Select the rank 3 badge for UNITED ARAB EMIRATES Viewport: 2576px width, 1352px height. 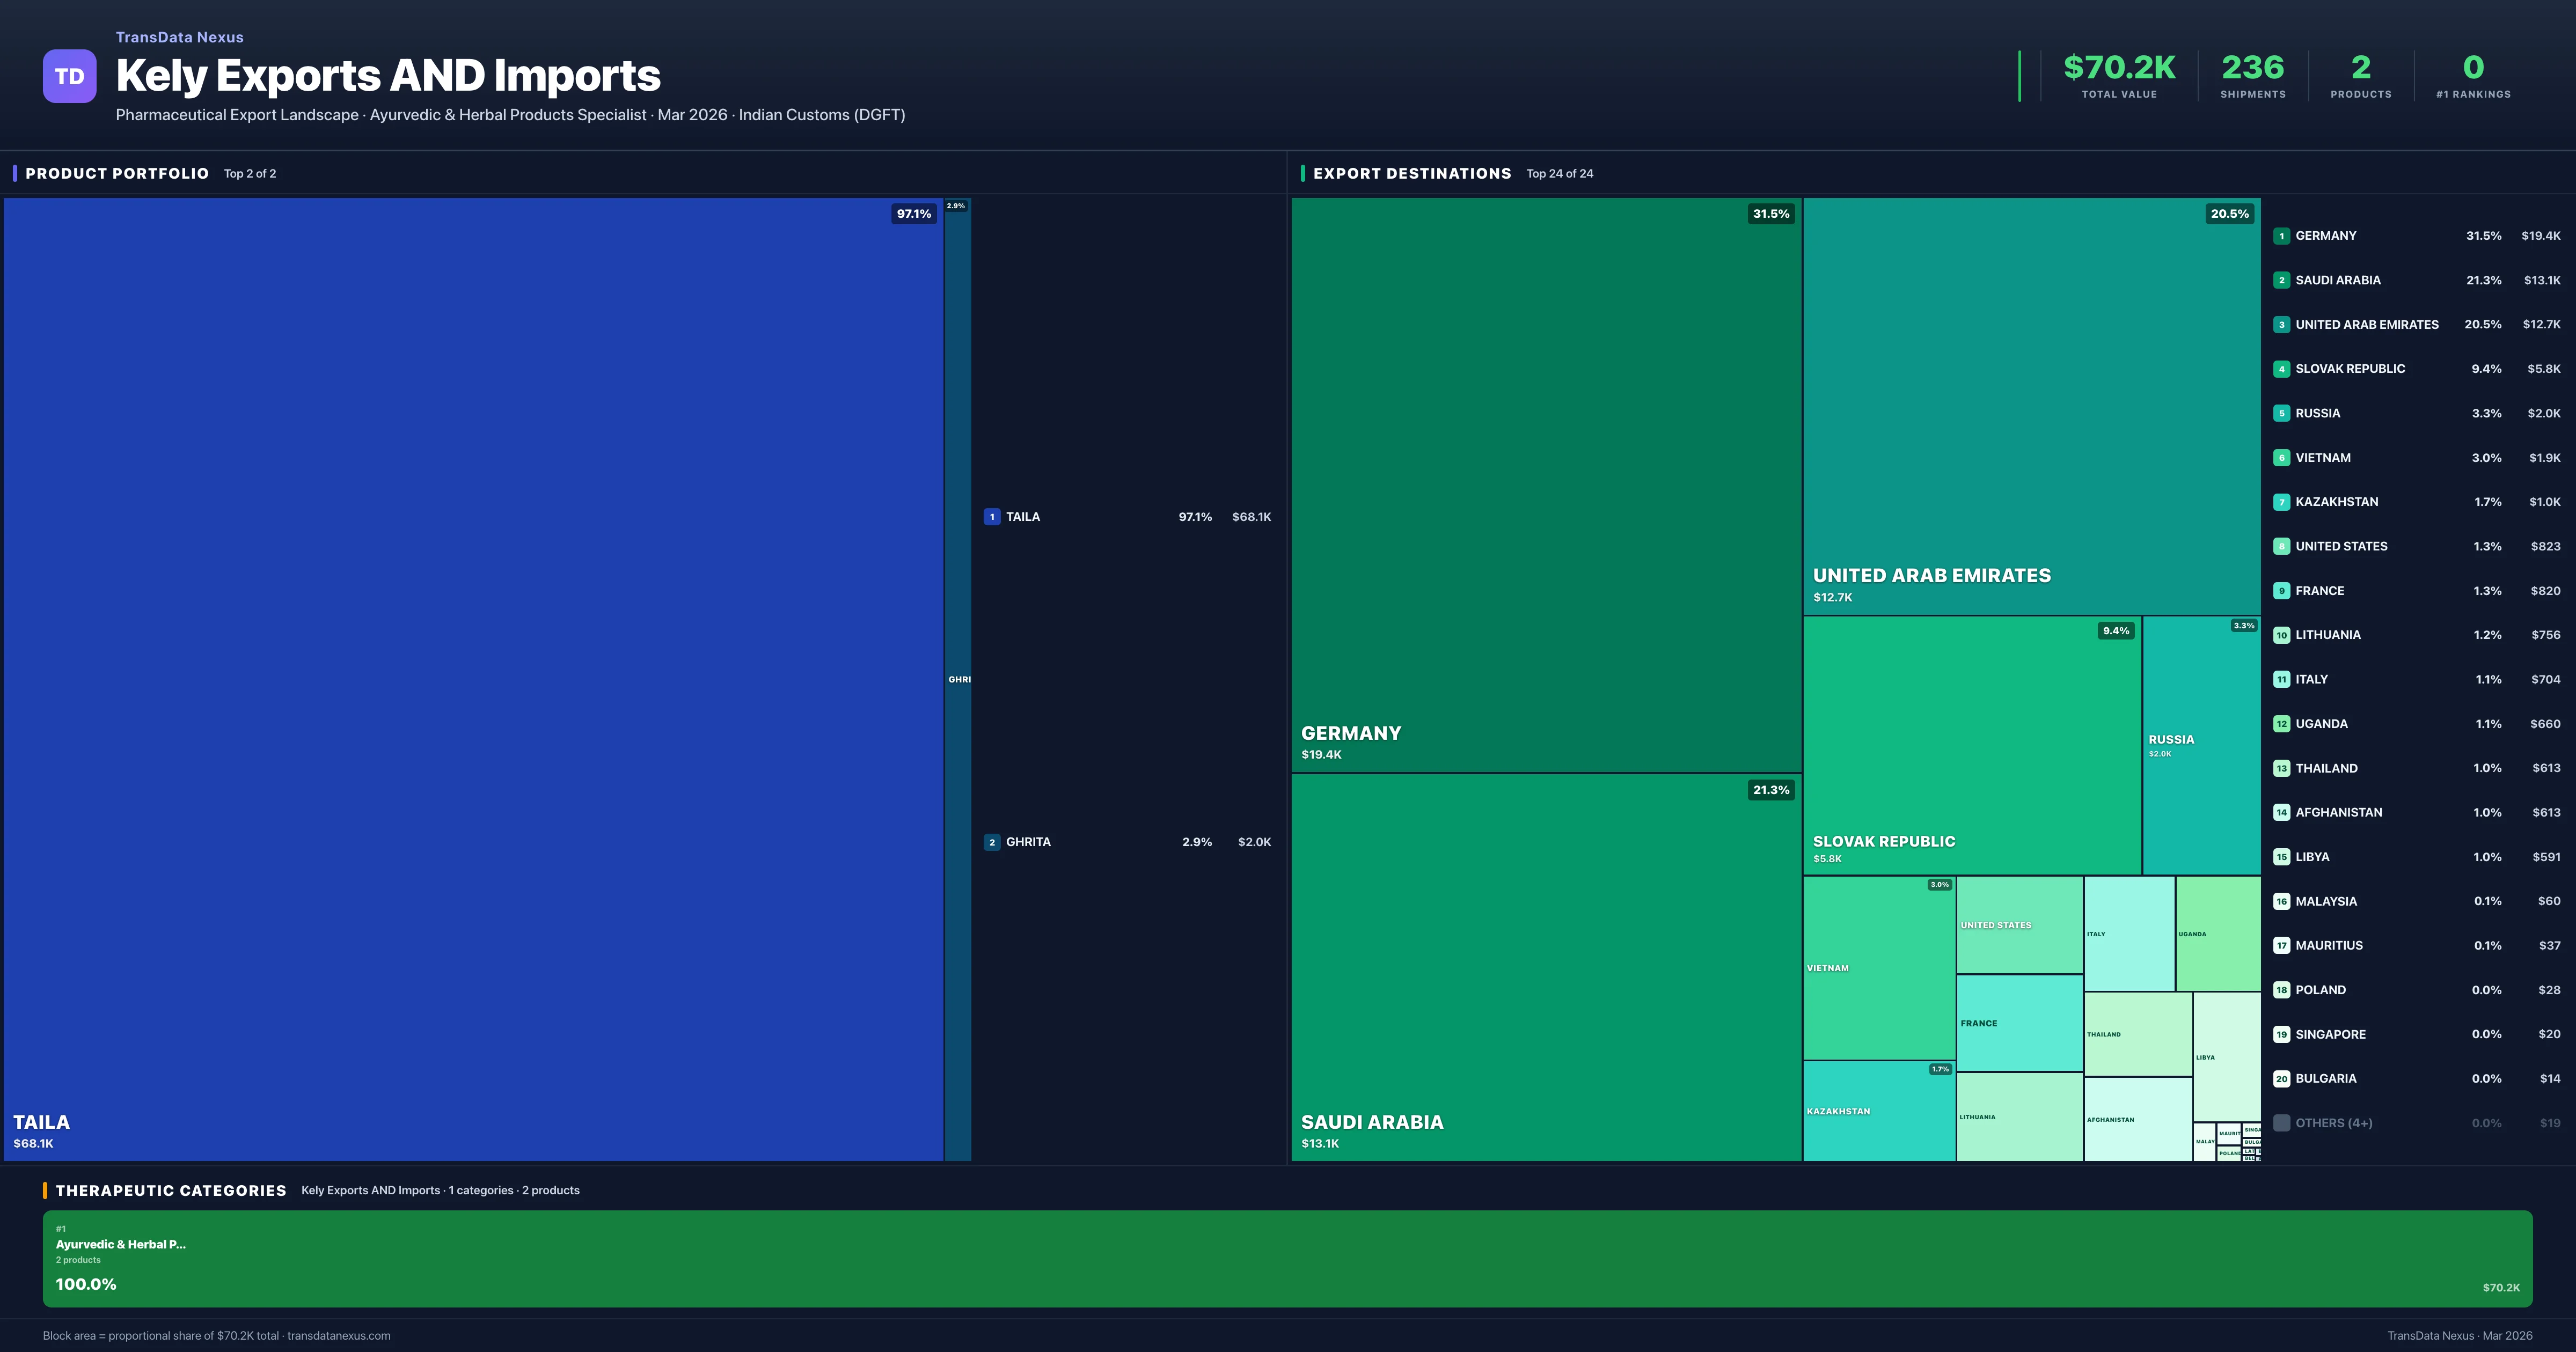click(2281, 324)
